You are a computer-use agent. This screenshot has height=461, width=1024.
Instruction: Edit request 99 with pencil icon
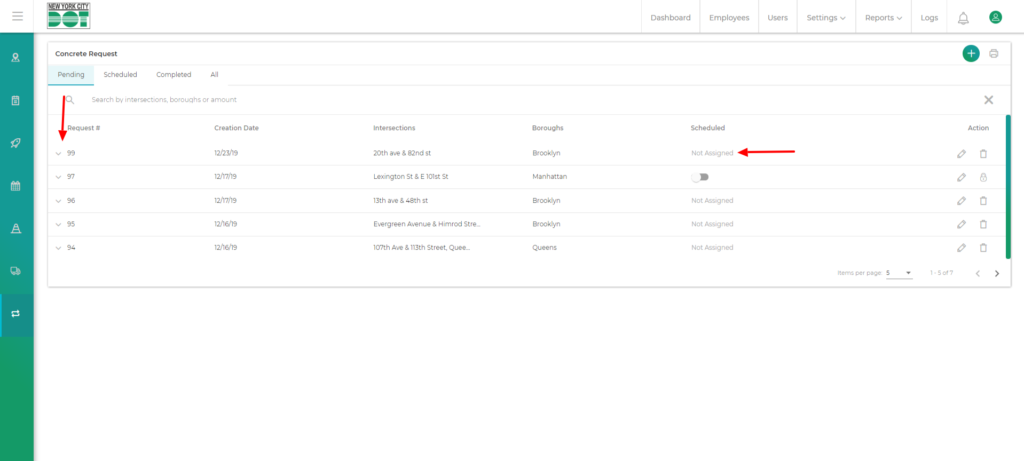pyautogui.click(x=961, y=153)
